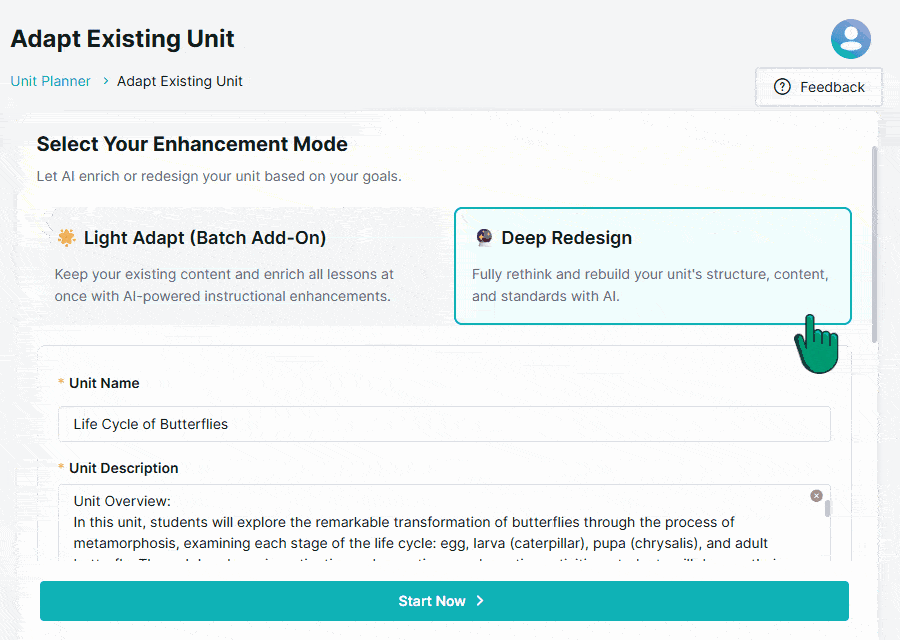The image size is (900, 640).
Task: Click the arrow chevron on Start Now
Action: point(480,601)
